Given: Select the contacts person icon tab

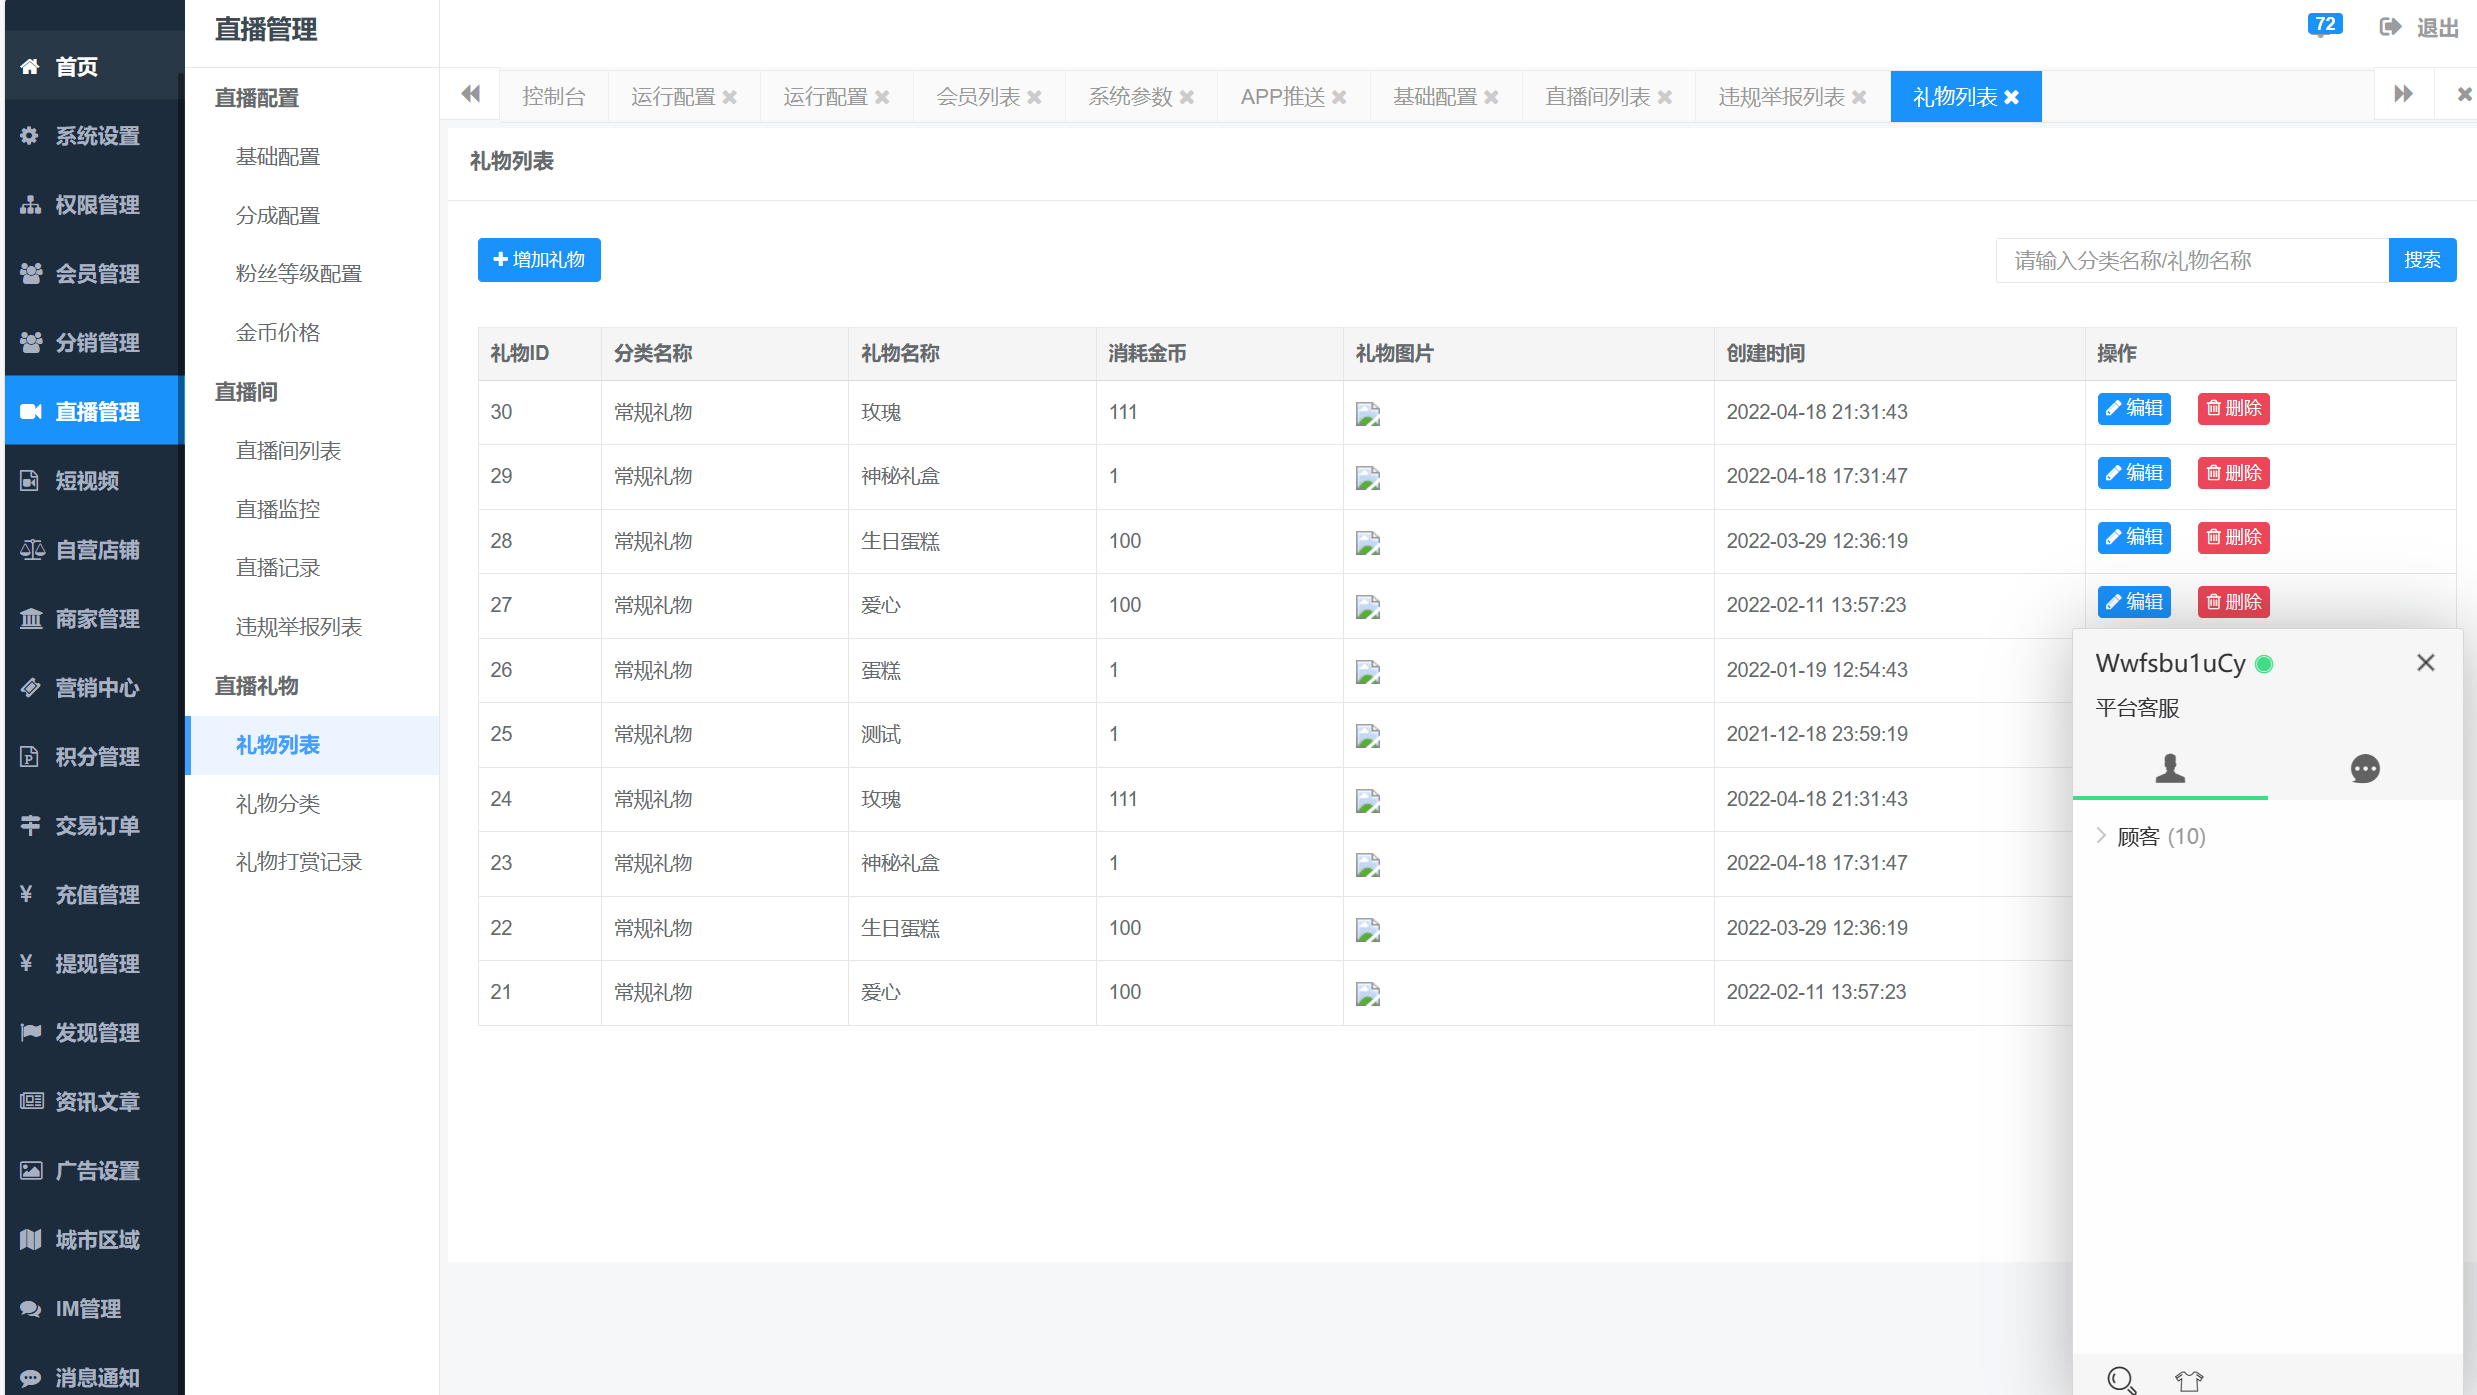Looking at the screenshot, I should coord(2170,768).
